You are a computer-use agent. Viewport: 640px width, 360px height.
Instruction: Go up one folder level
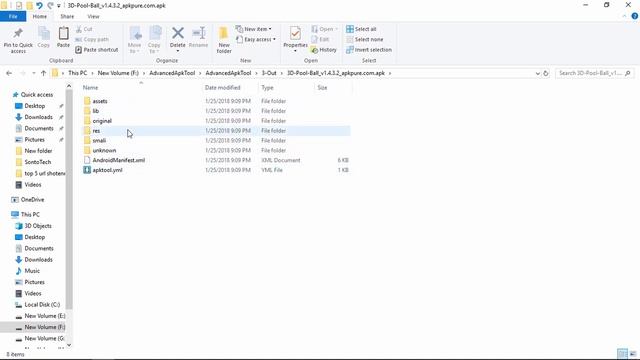click(43, 73)
